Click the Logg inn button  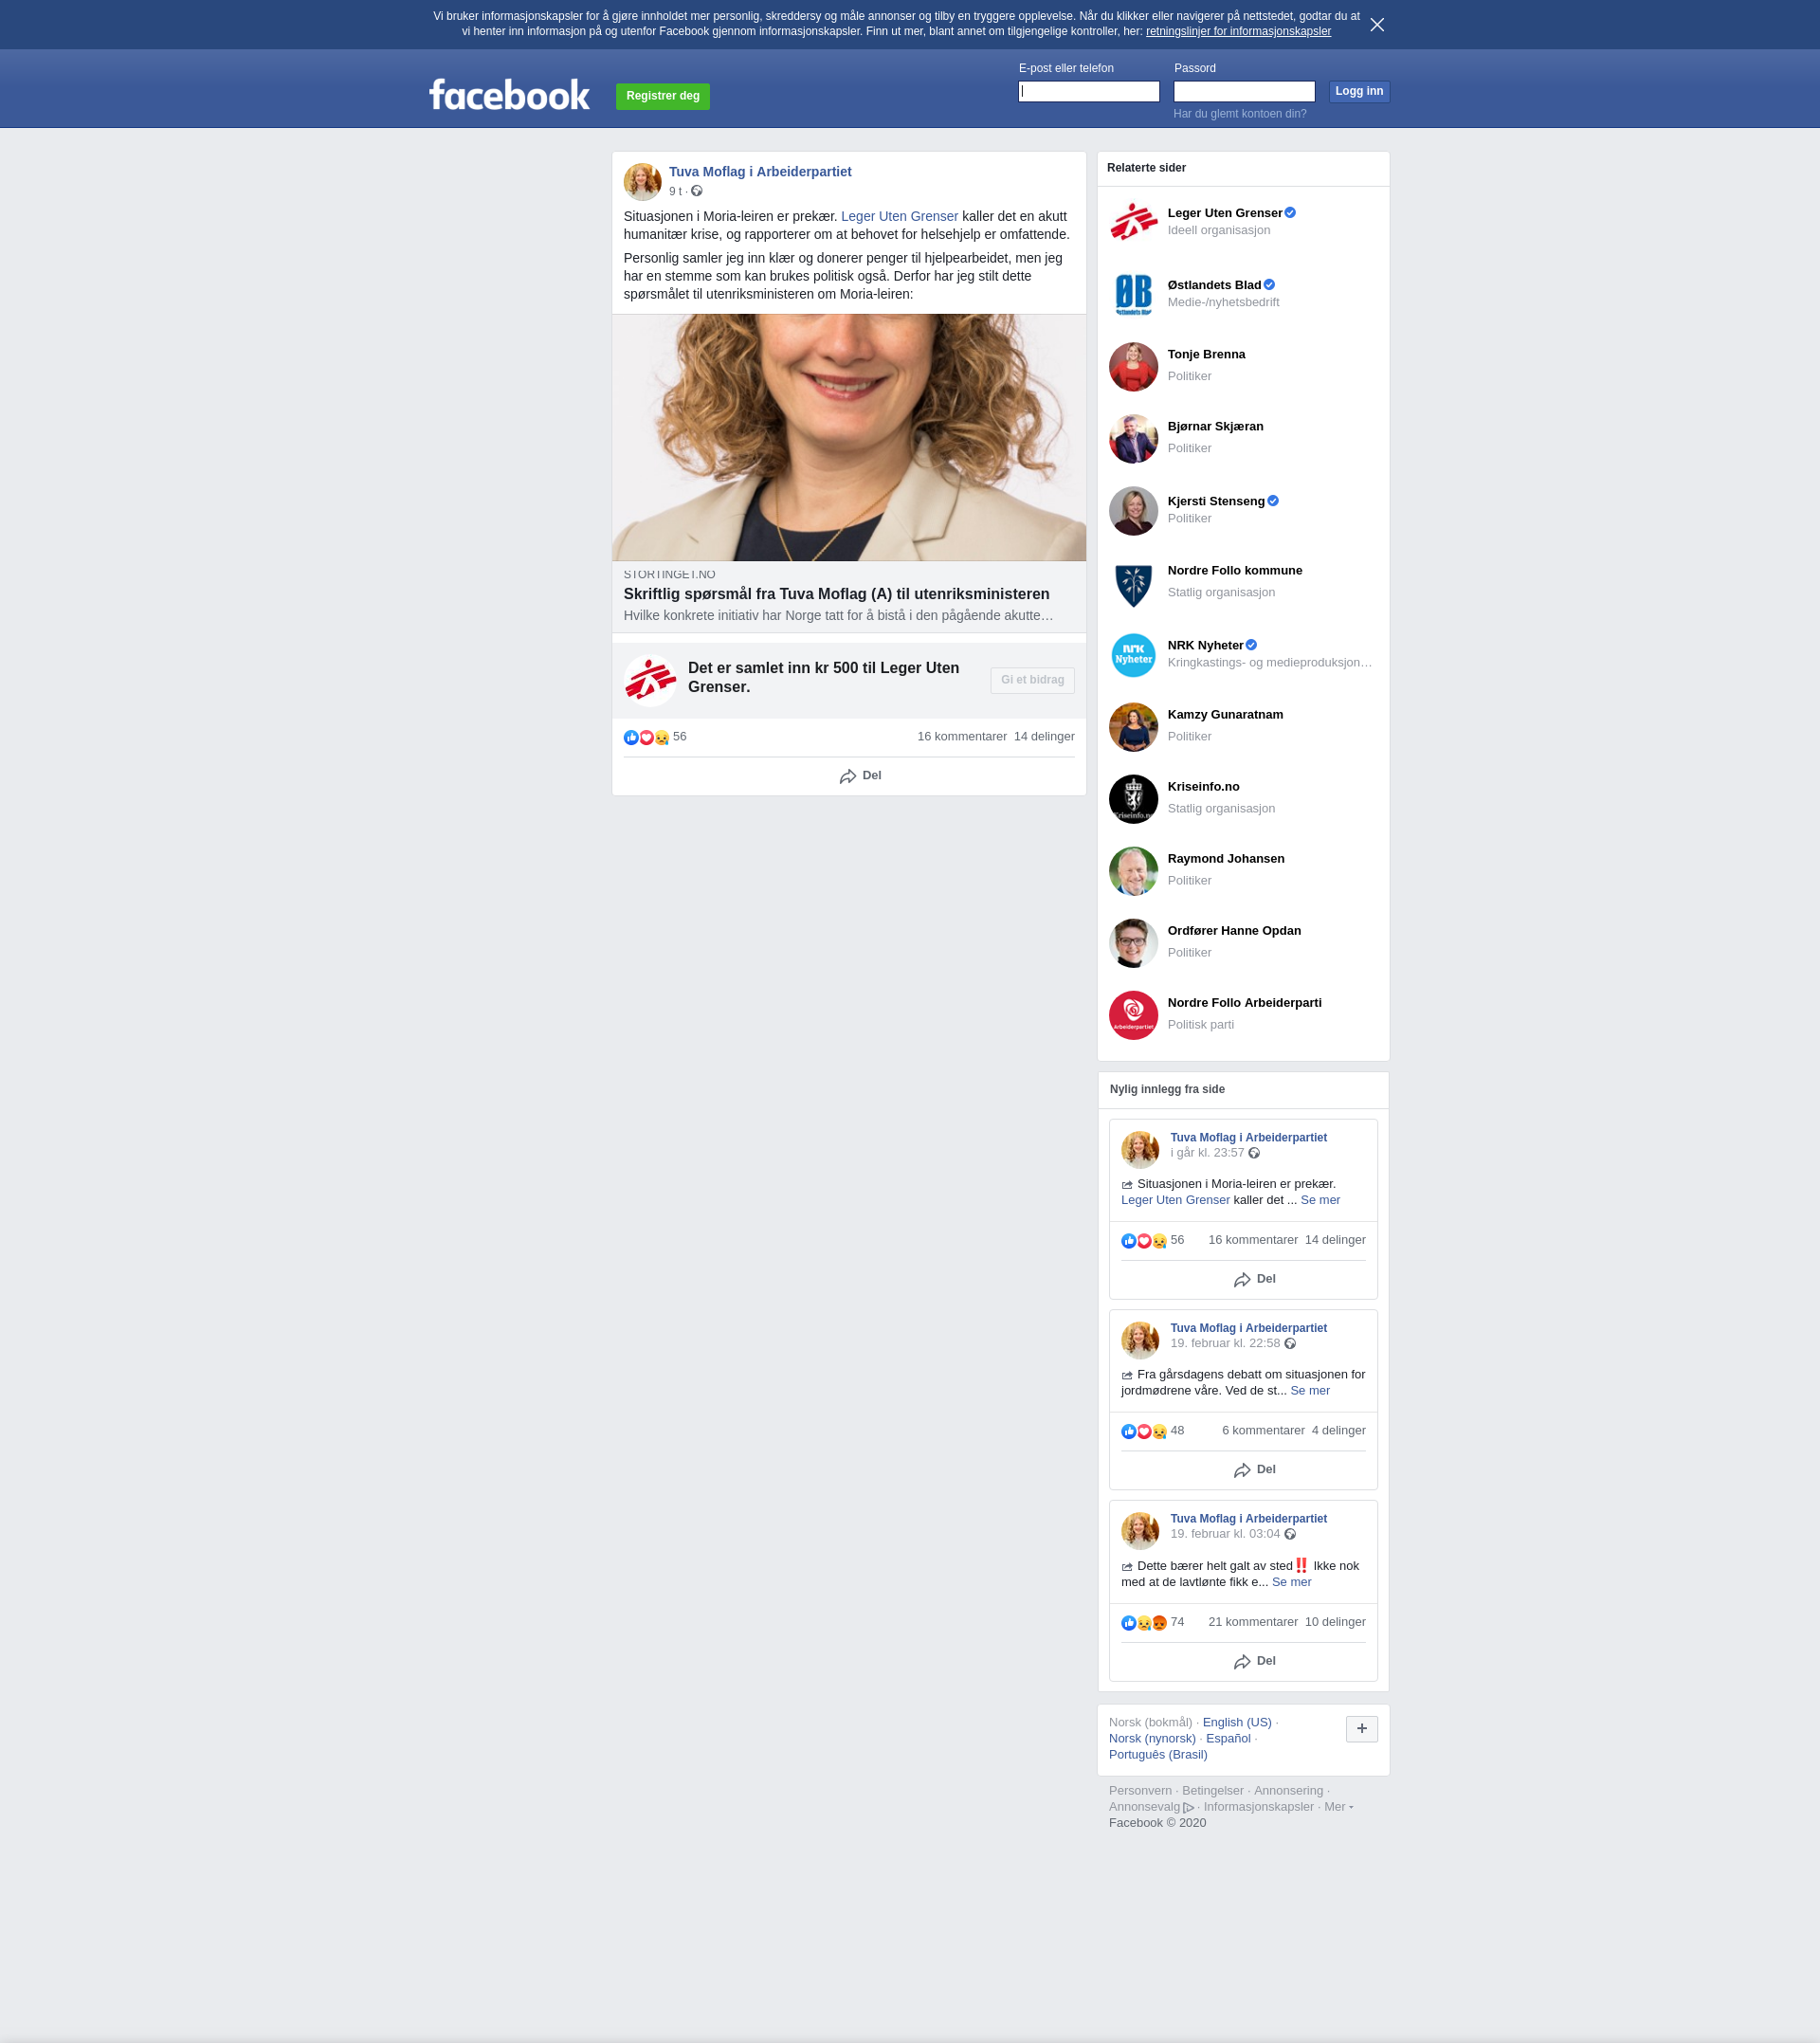[1358, 92]
